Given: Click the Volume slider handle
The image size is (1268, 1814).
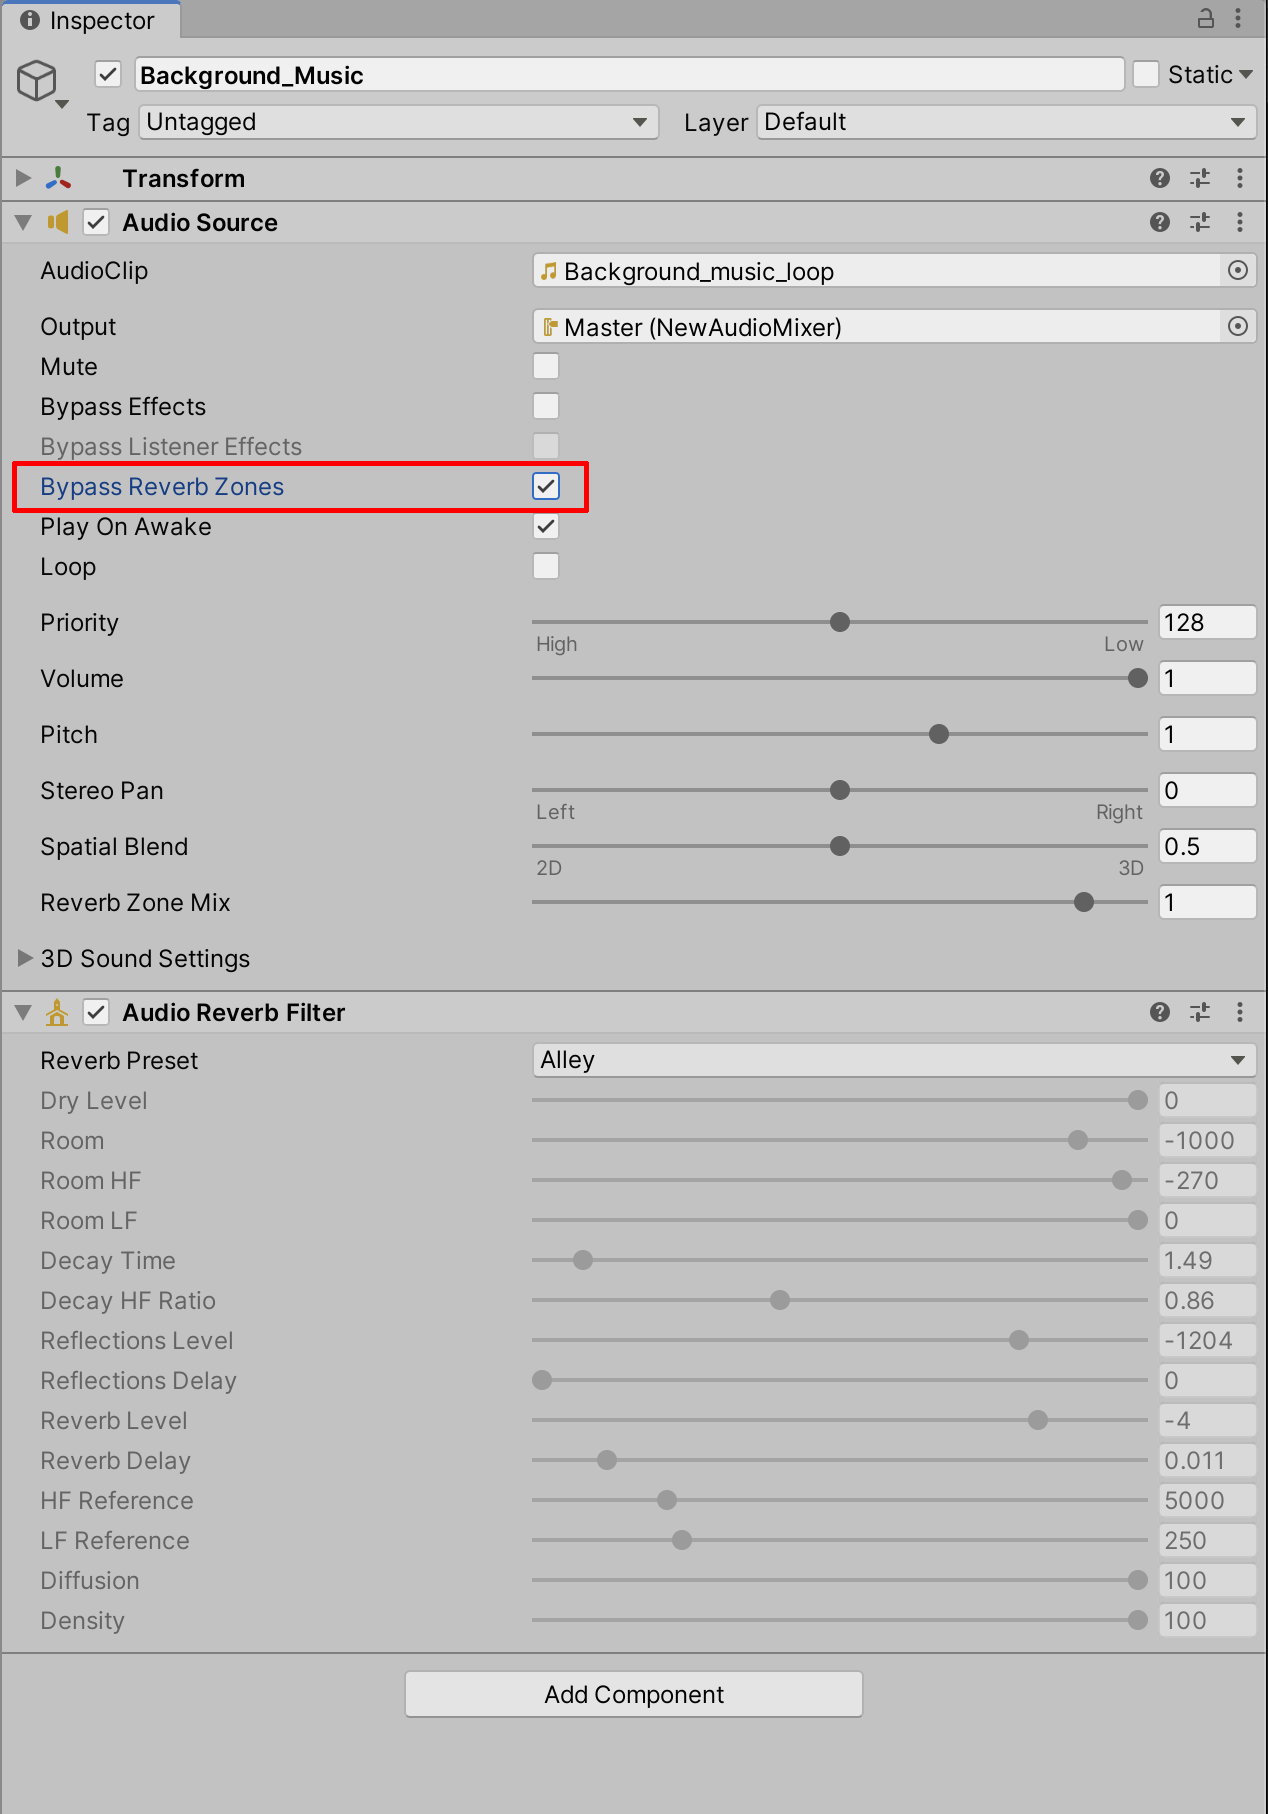Looking at the screenshot, I should click(1137, 678).
